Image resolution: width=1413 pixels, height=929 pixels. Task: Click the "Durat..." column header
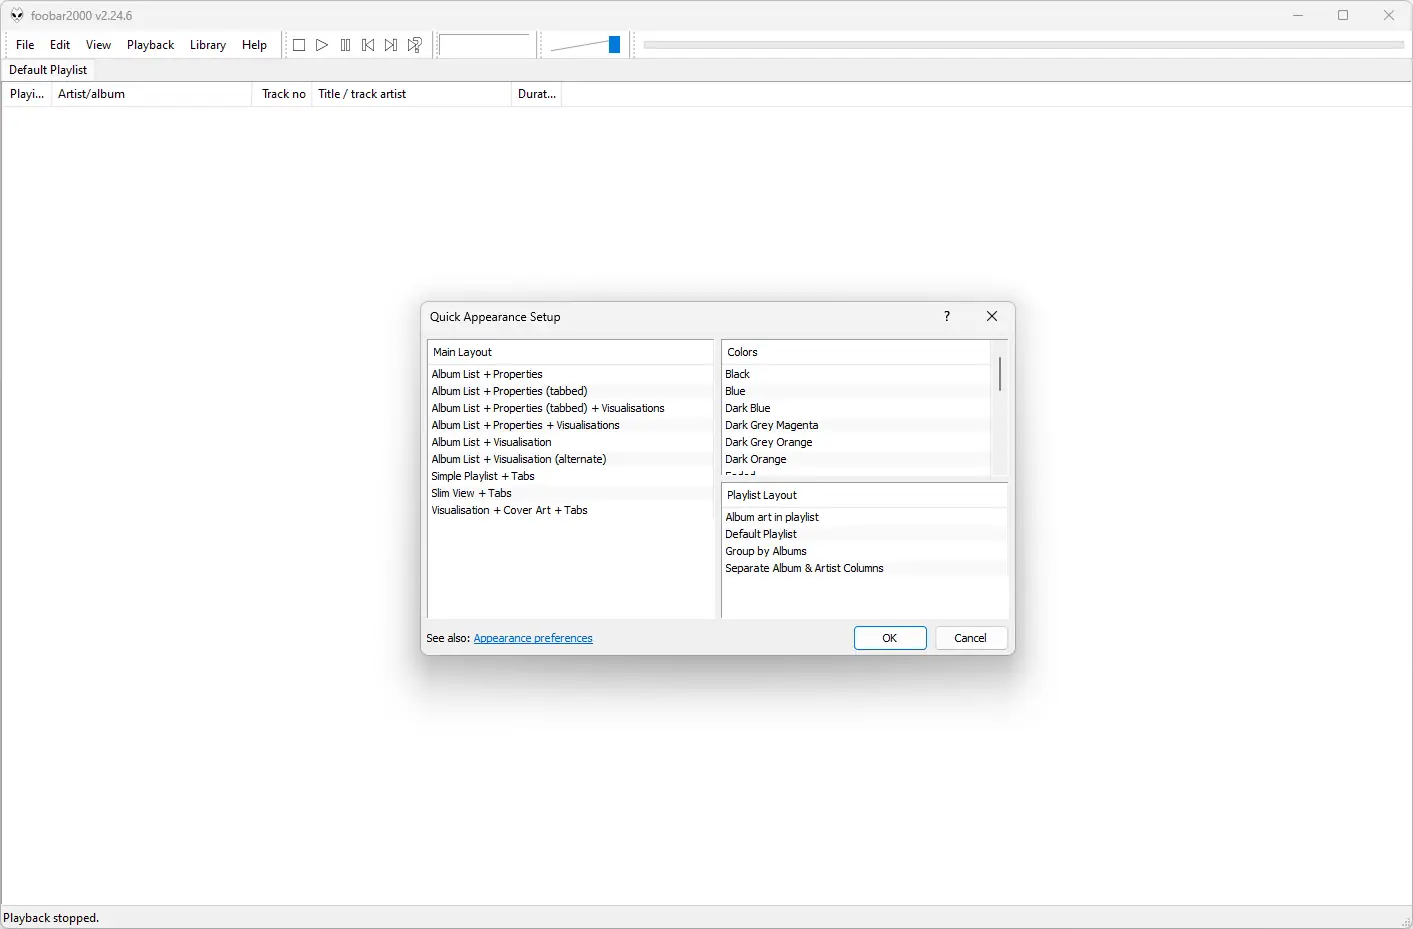(x=537, y=94)
